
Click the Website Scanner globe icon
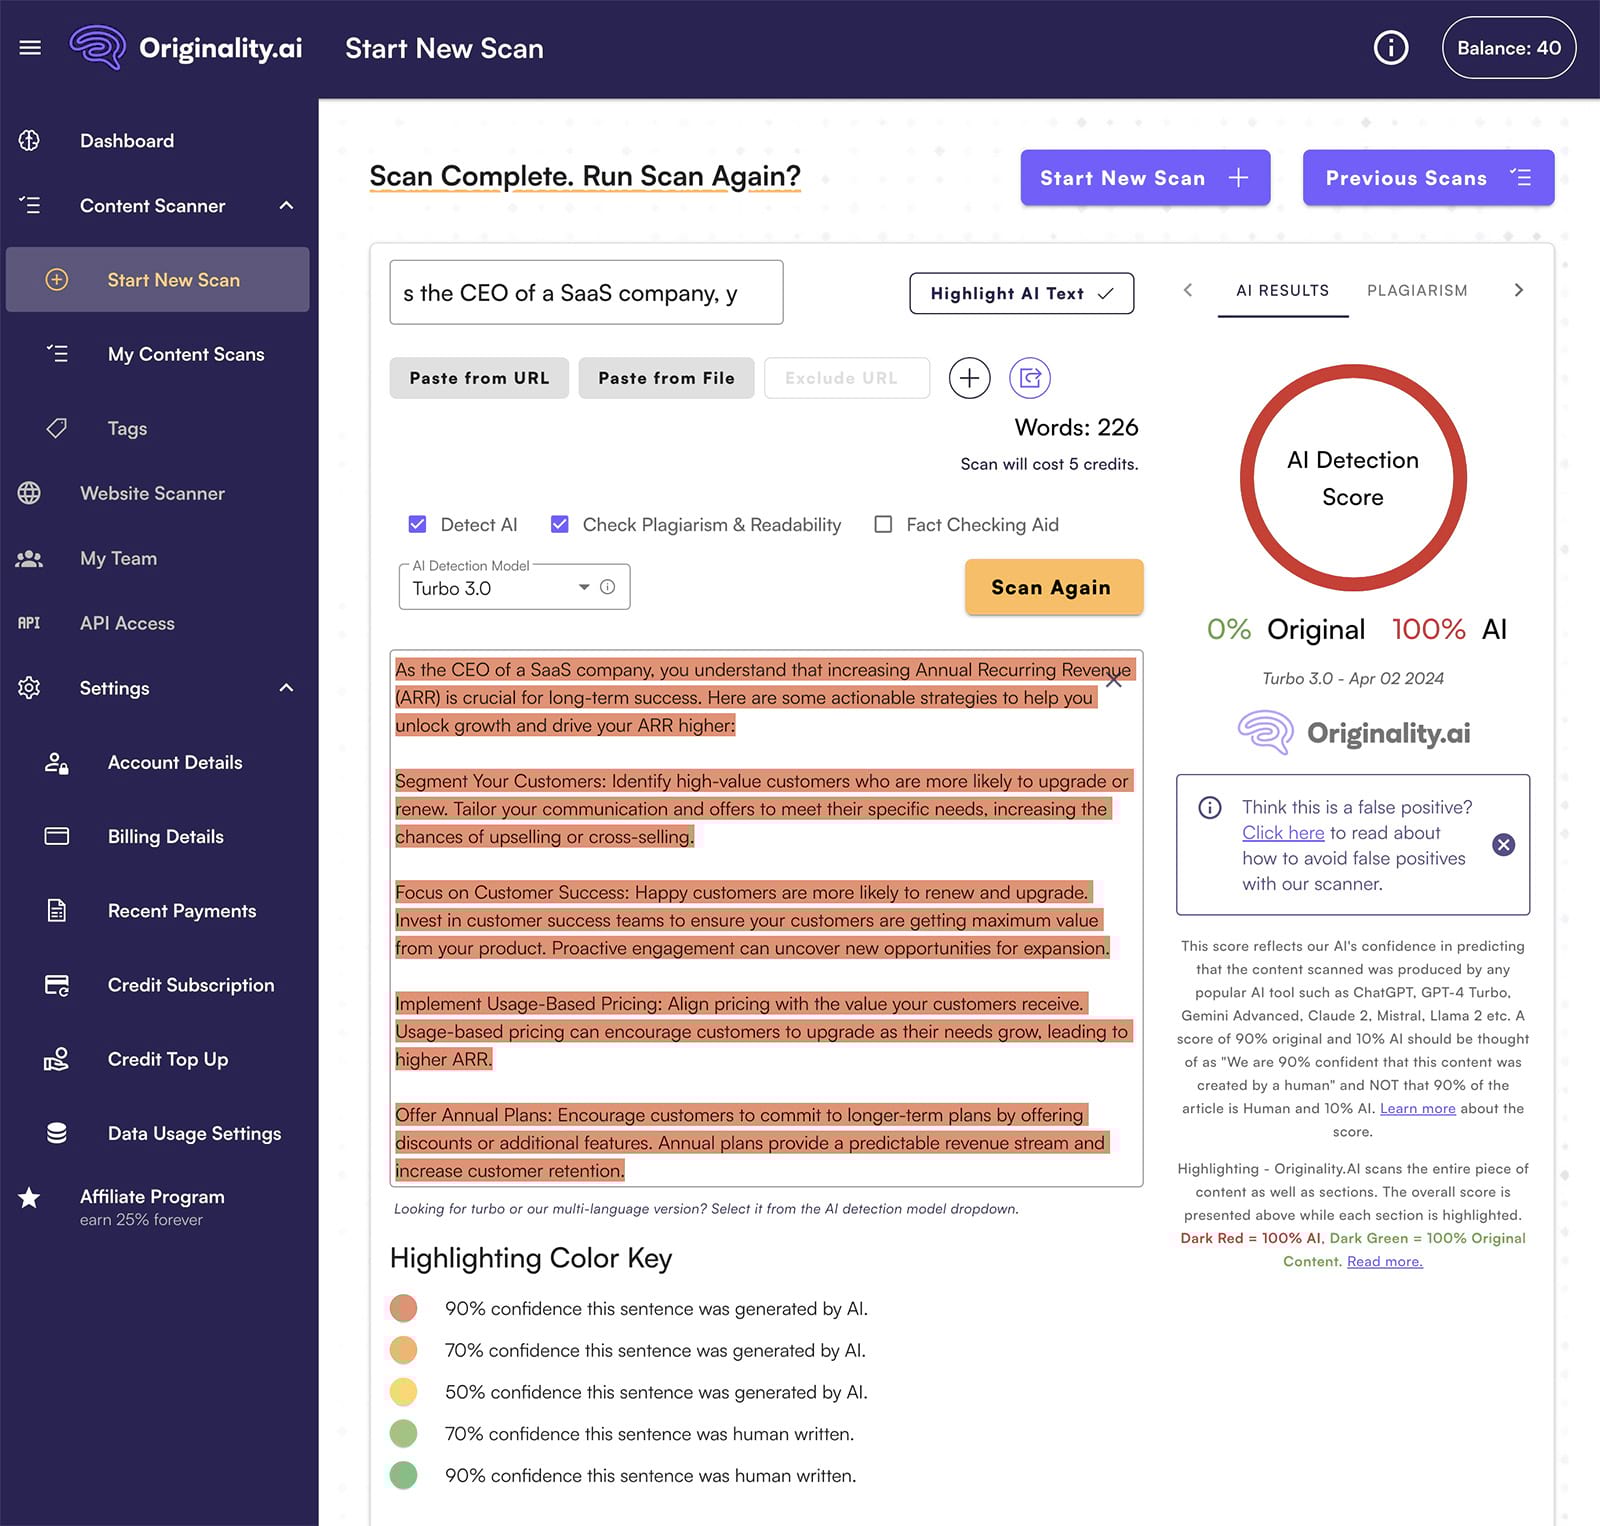29,493
